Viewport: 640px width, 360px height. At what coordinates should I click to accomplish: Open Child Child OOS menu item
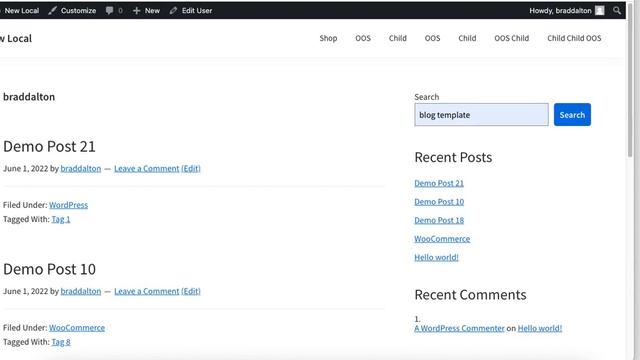coord(574,38)
